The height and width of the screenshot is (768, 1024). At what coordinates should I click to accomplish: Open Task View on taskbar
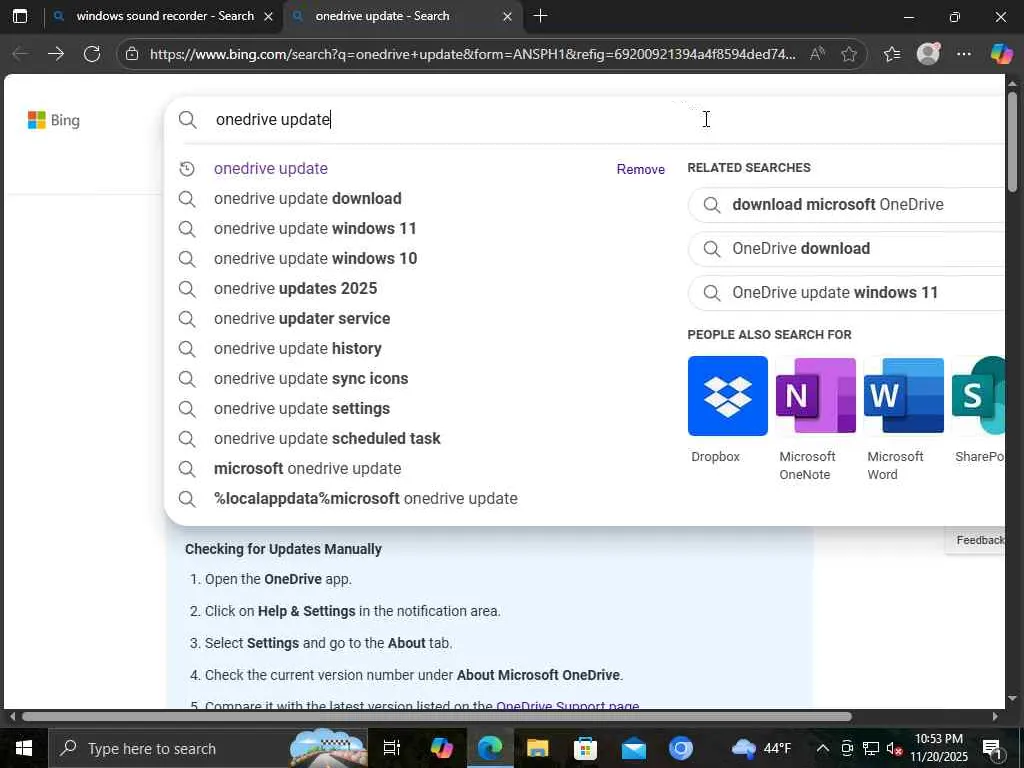tap(391, 748)
